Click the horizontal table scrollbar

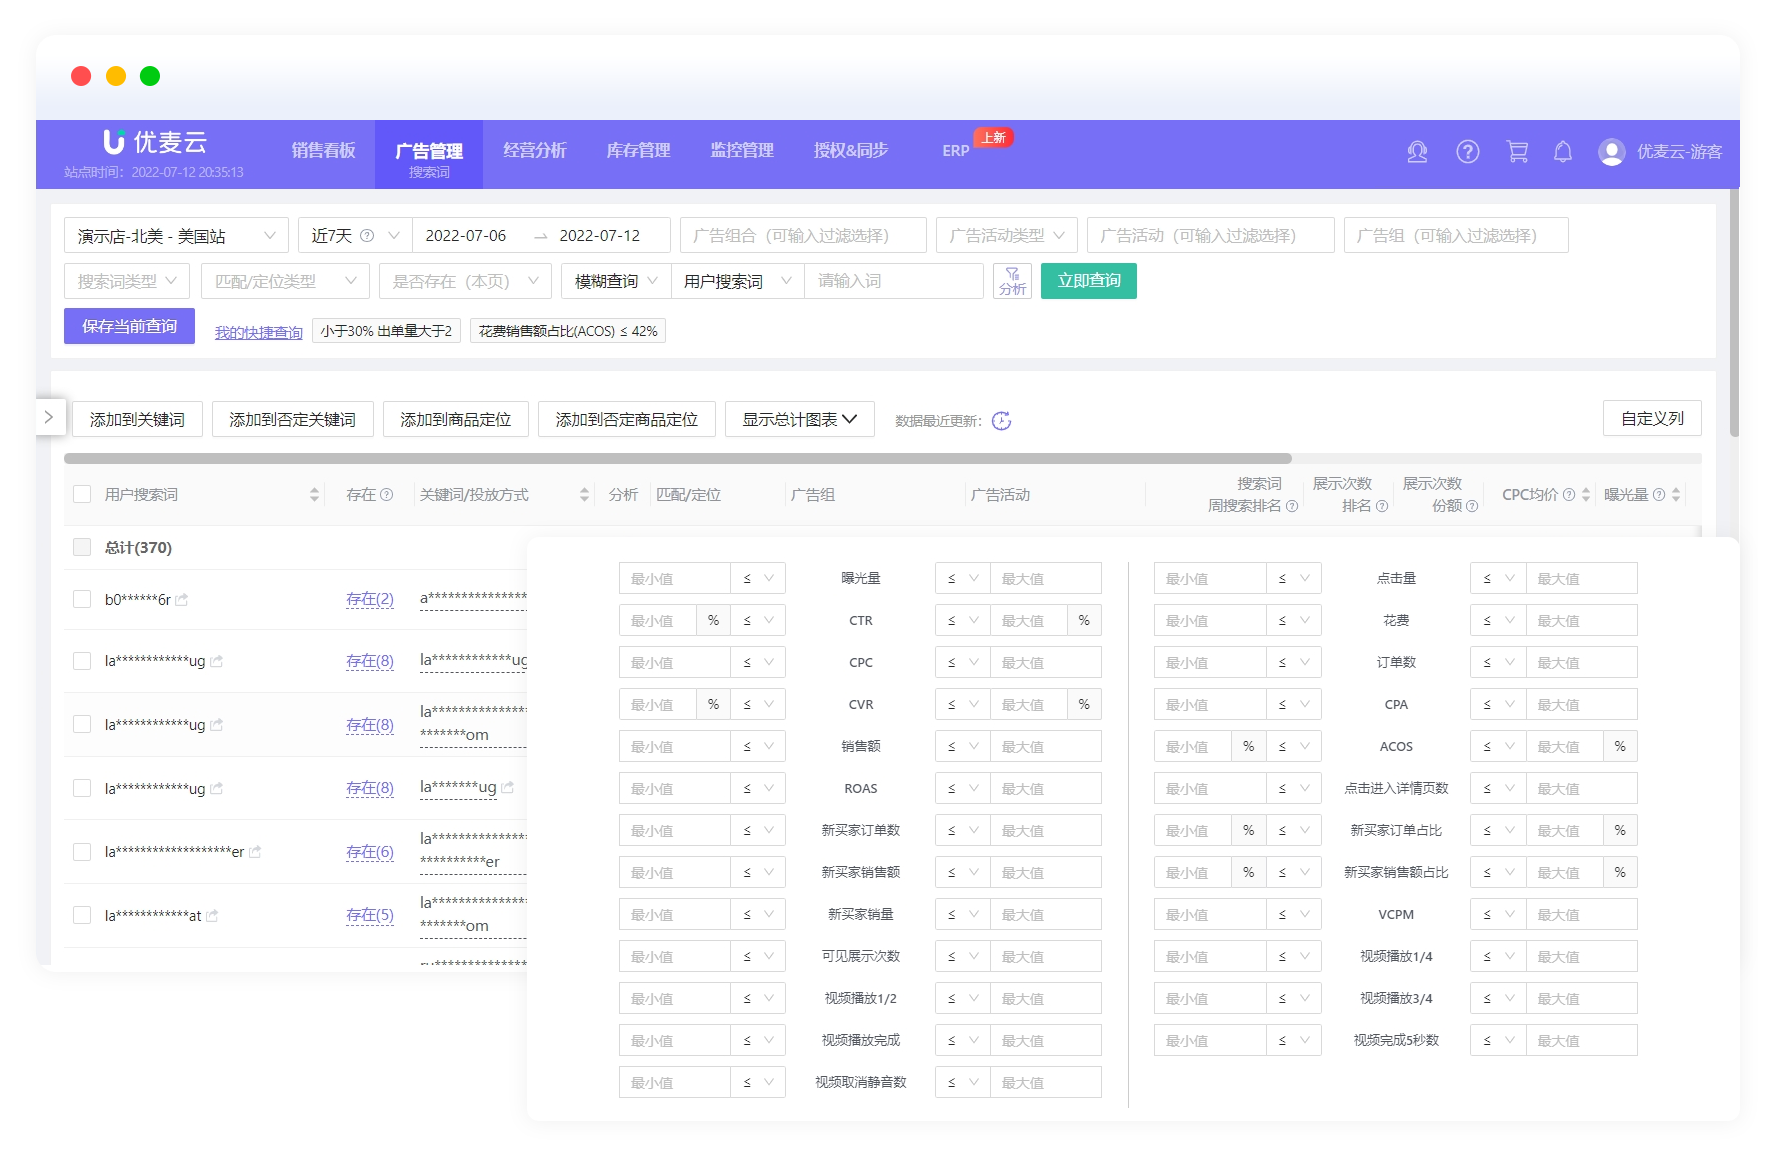click(677, 459)
